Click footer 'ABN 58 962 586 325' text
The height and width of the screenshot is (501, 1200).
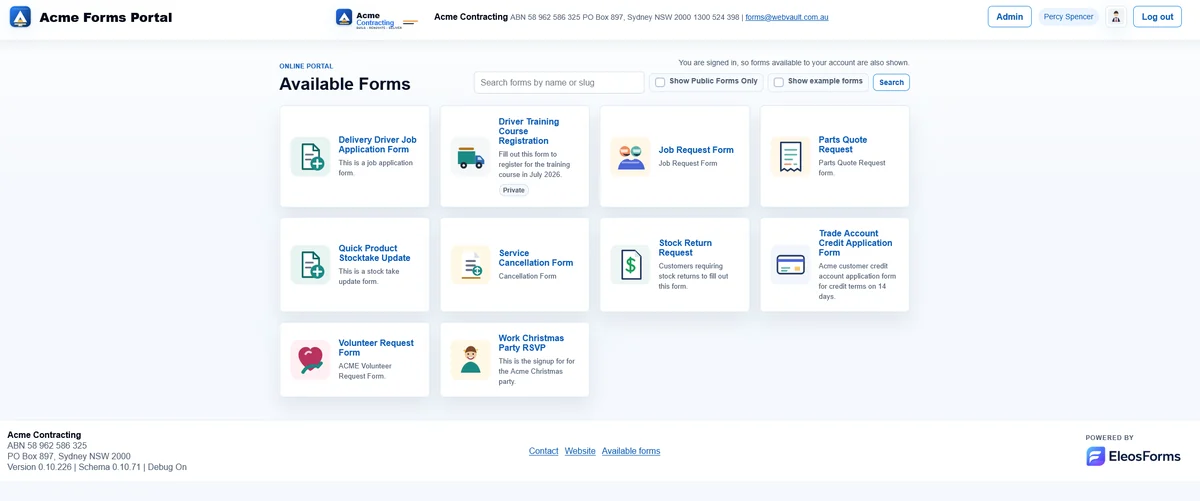tap(47, 446)
